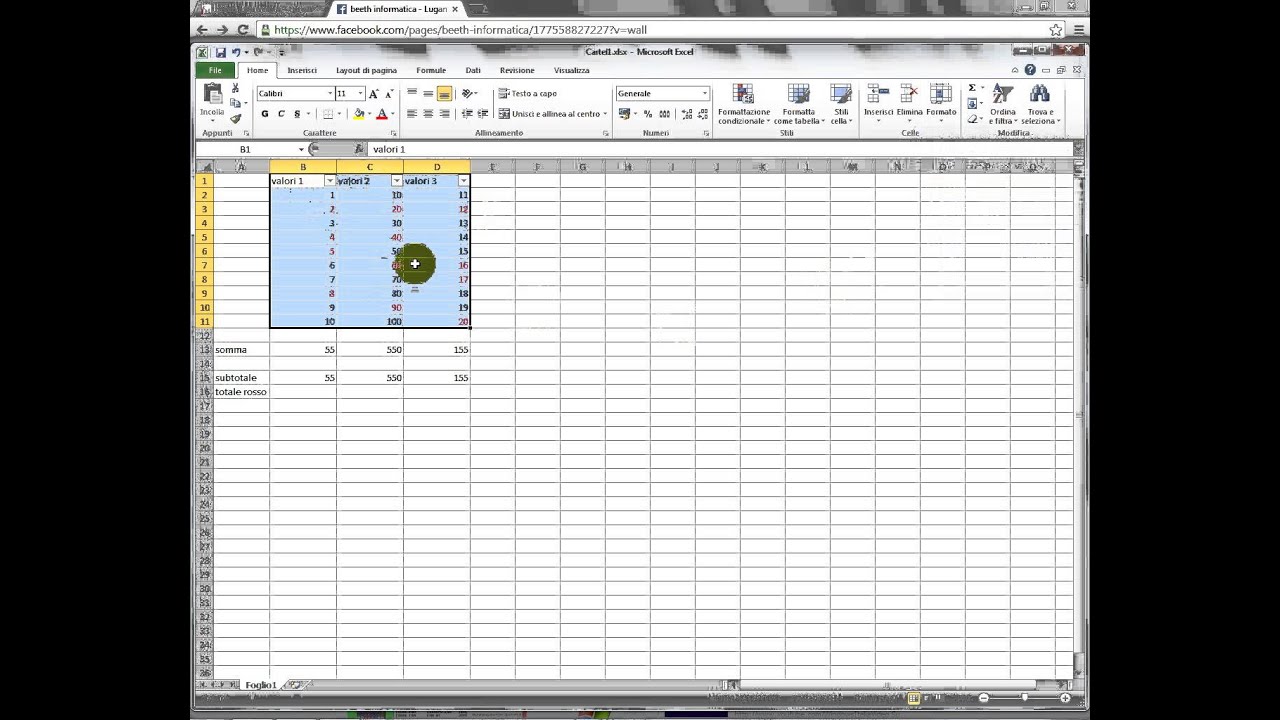This screenshot has width=1280, height=720.
Task: Toggle align text right
Action: click(444, 114)
